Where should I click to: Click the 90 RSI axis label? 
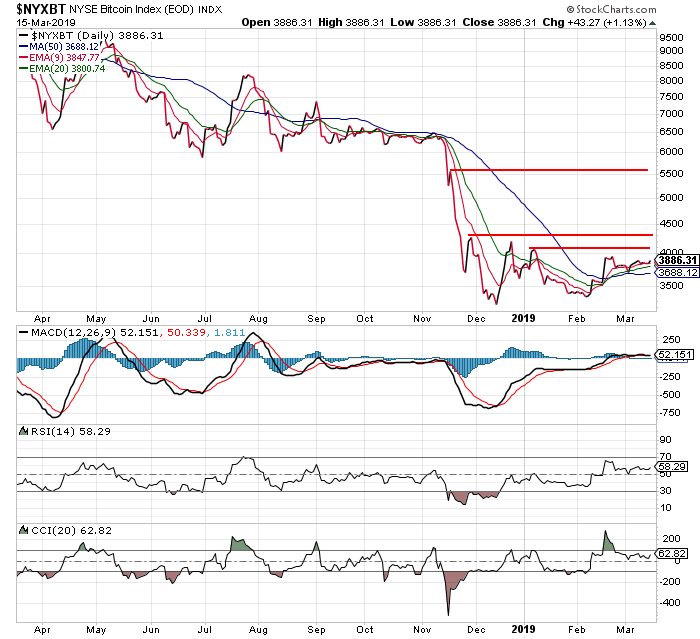(x=666, y=439)
